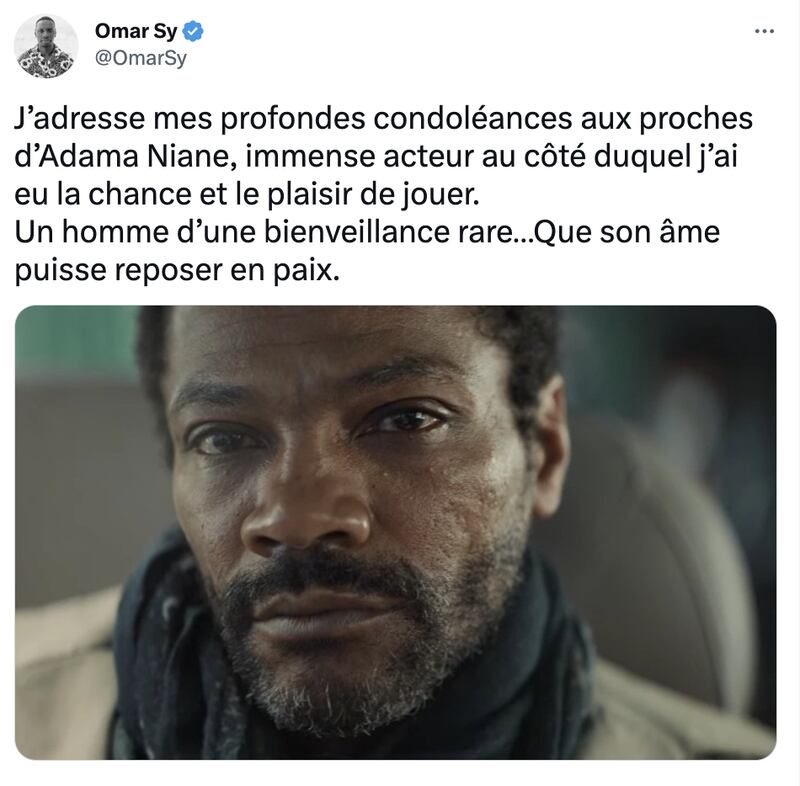This screenshot has height=786, width=800.
Task: Click the last line "puisse reposer en paix."
Action: coord(177,270)
